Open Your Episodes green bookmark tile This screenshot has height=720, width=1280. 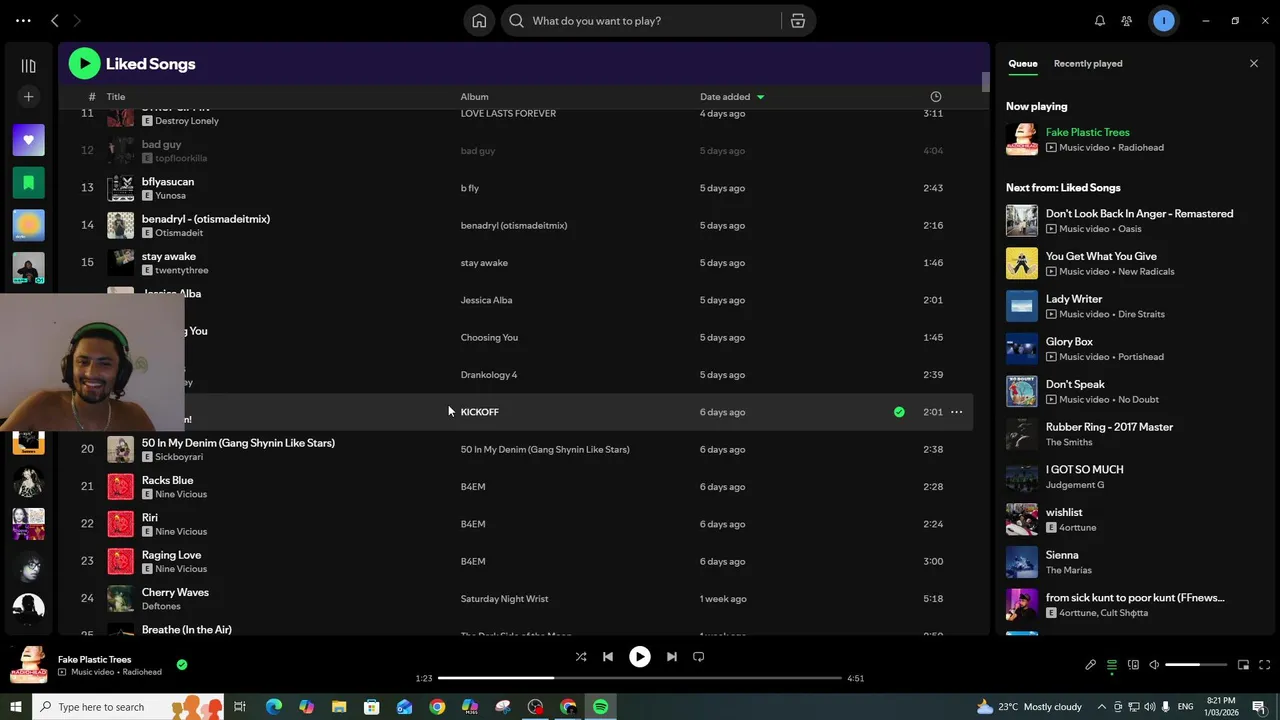tap(28, 182)
